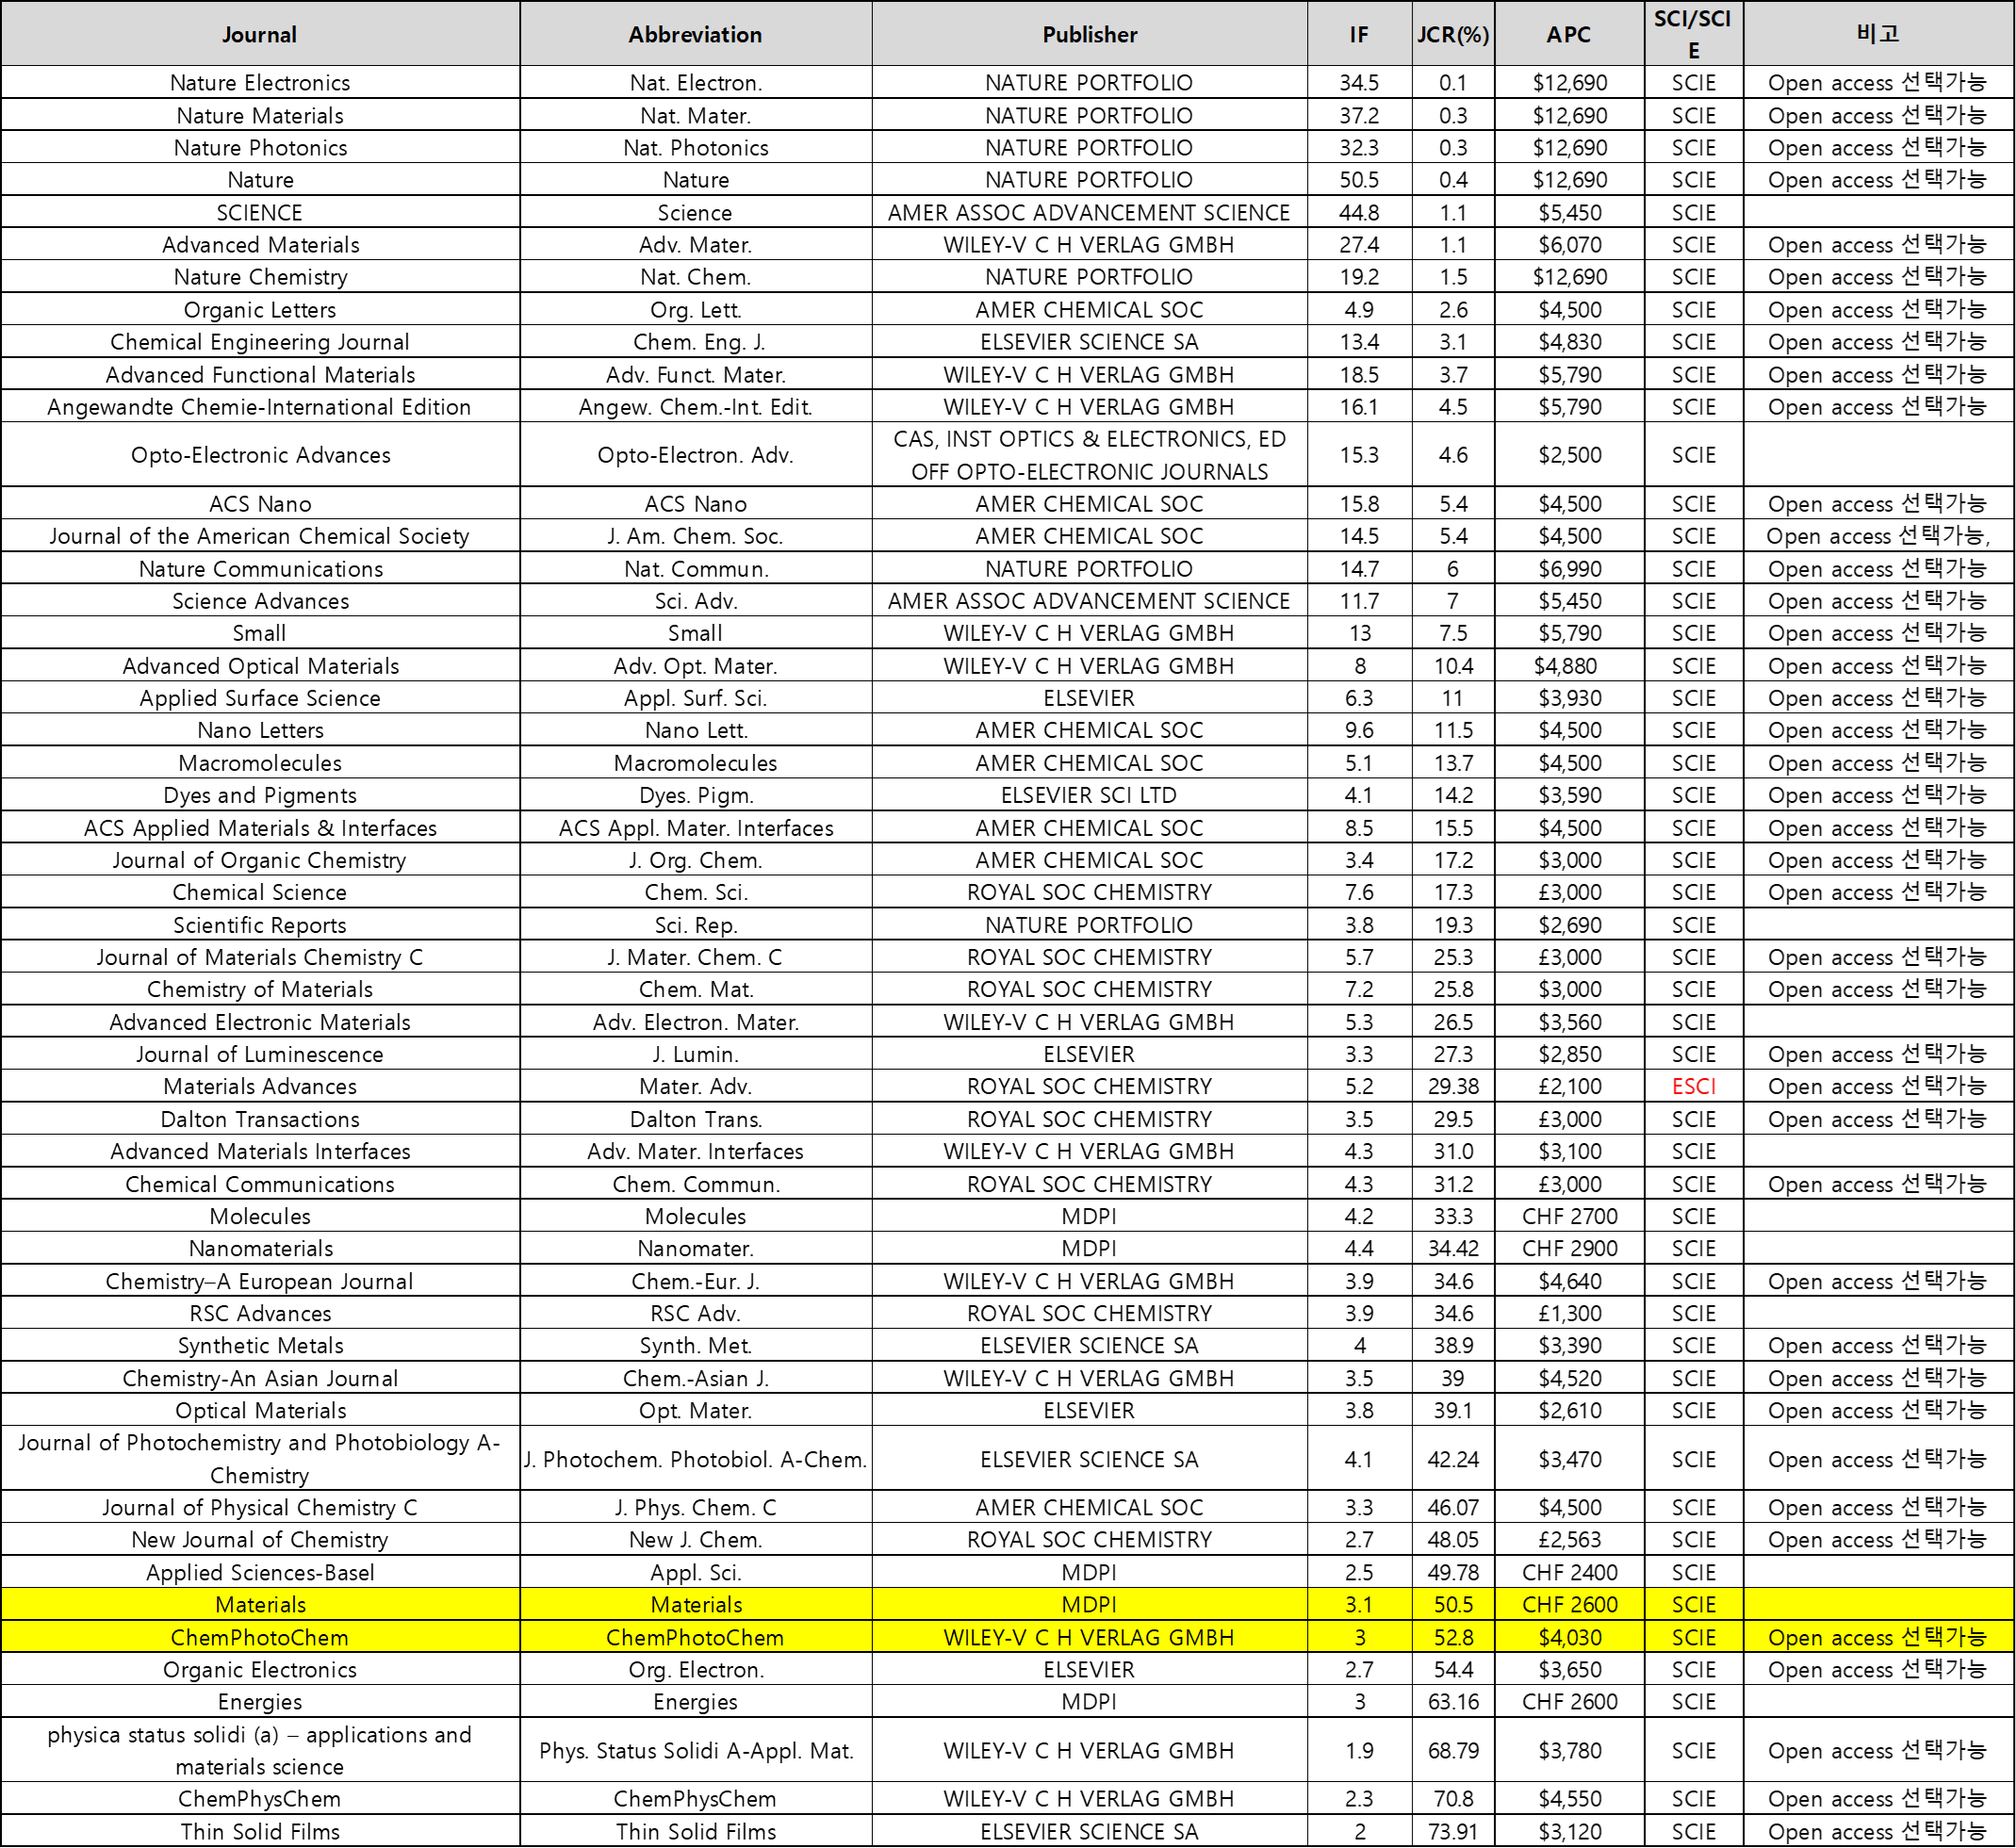Screen dimensions: 2016x1848
Task: Click the 'ELSEVIER SCI LTD' publisher cell
Action: 1089,795
